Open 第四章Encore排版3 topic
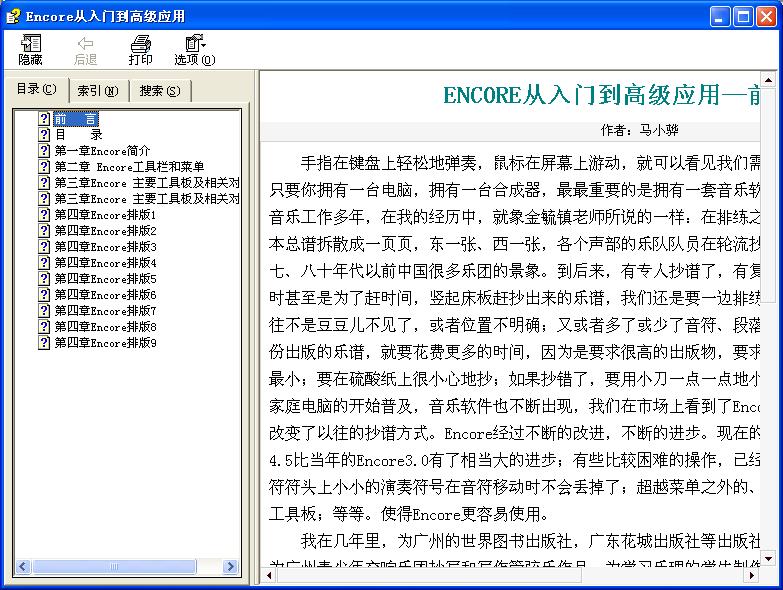783x590 pixels. pos(105,247)
